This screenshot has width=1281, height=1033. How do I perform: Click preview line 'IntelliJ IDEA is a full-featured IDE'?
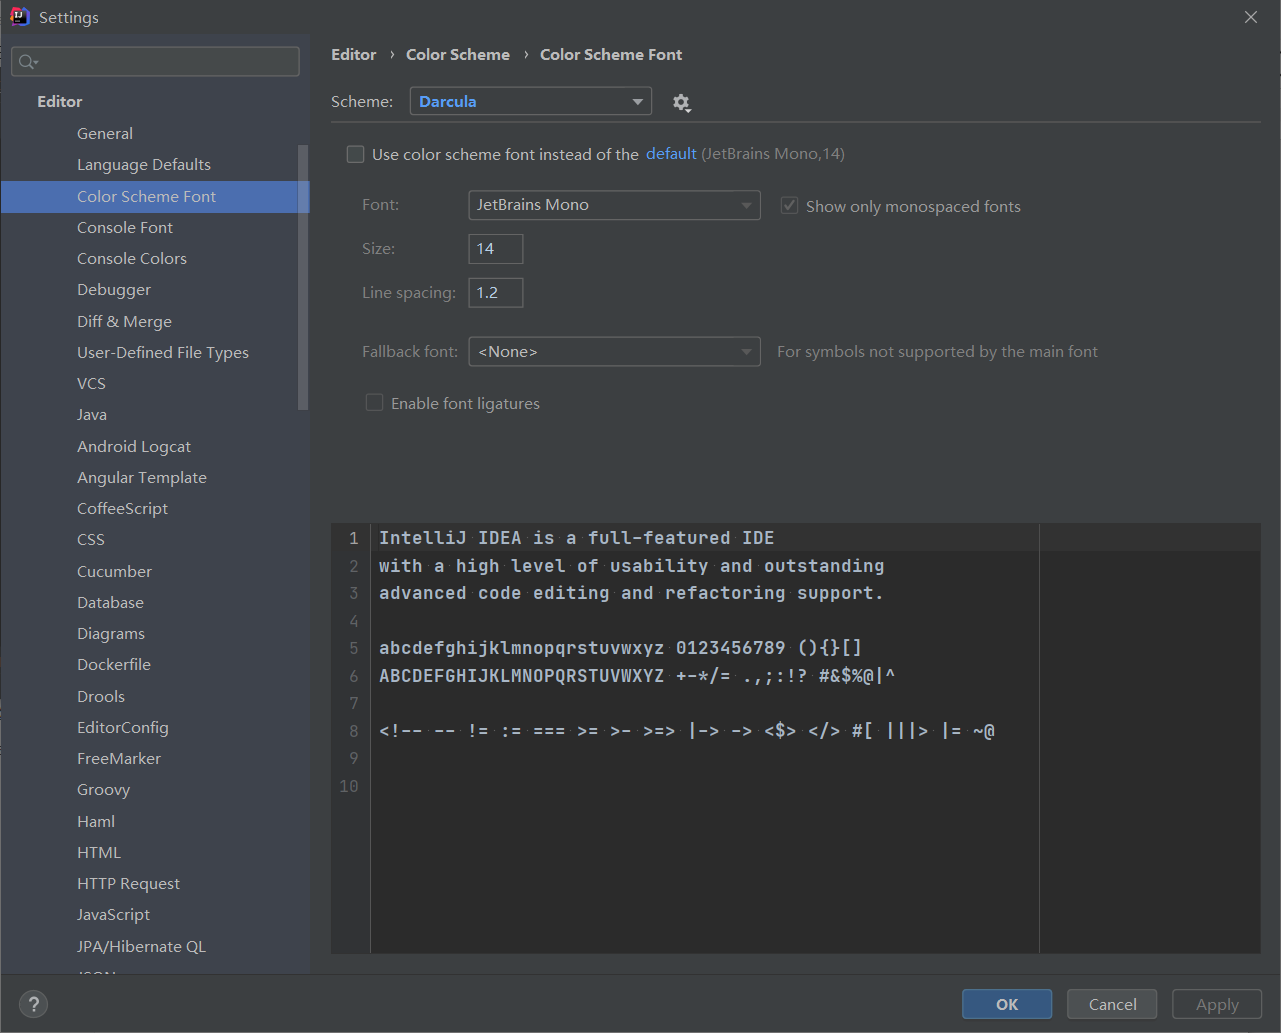pos(576,538)
